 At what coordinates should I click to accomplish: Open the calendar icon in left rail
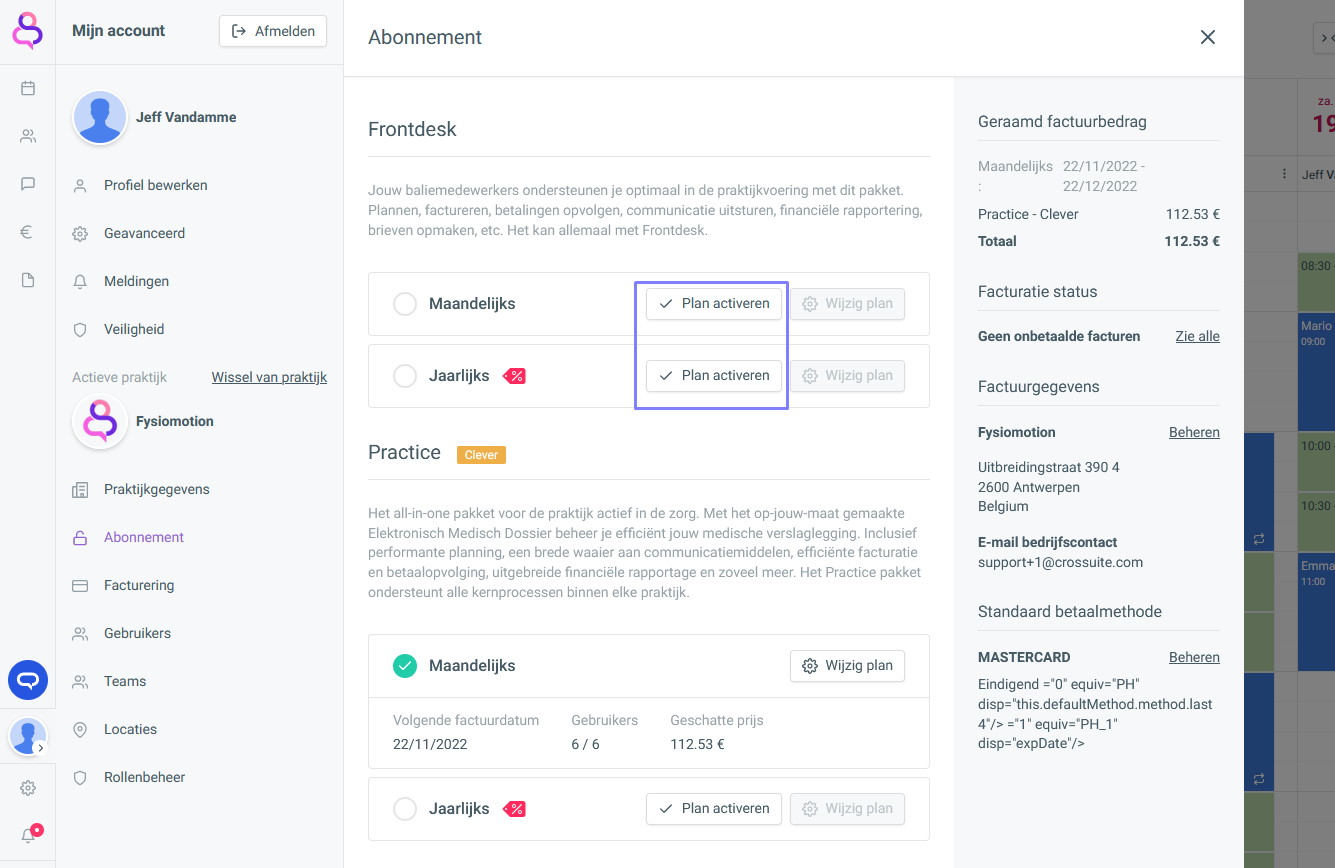28,88
